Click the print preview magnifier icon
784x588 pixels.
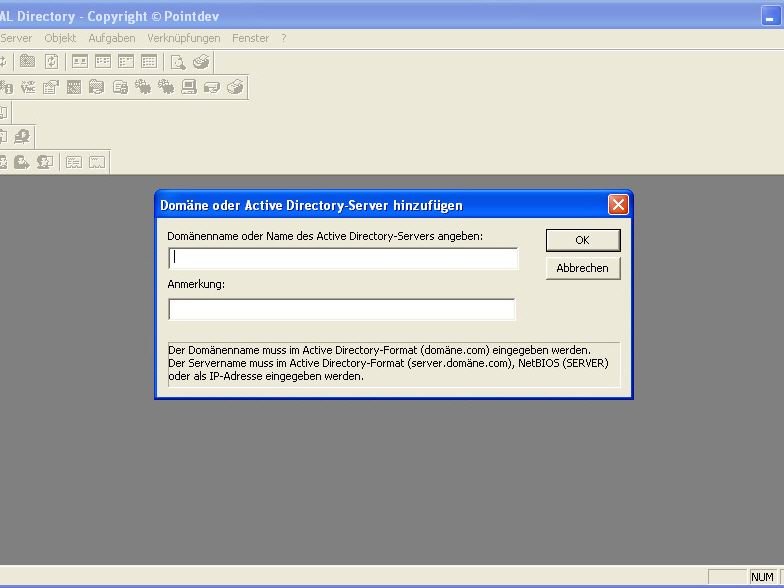(178, 62)
